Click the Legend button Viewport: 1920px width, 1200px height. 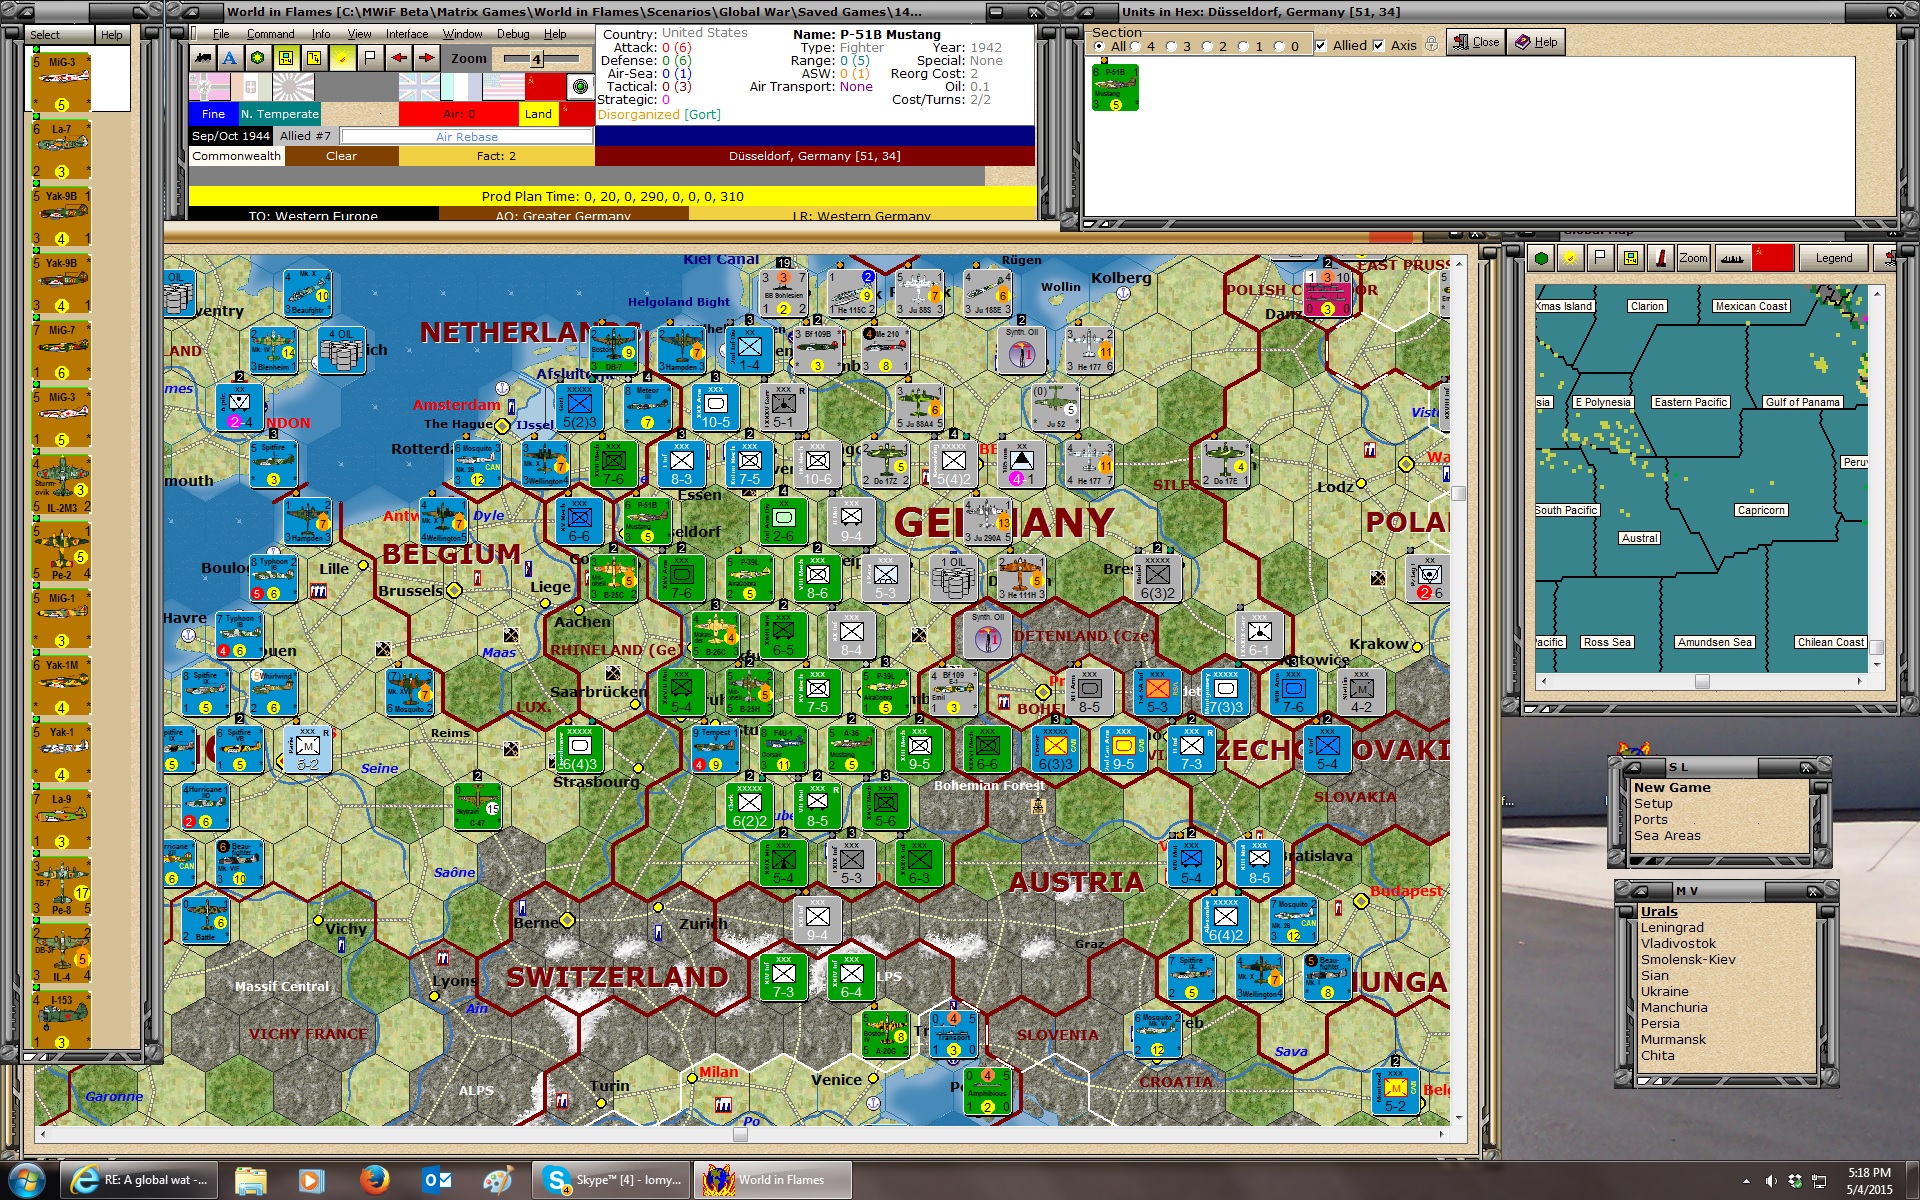1833,258
